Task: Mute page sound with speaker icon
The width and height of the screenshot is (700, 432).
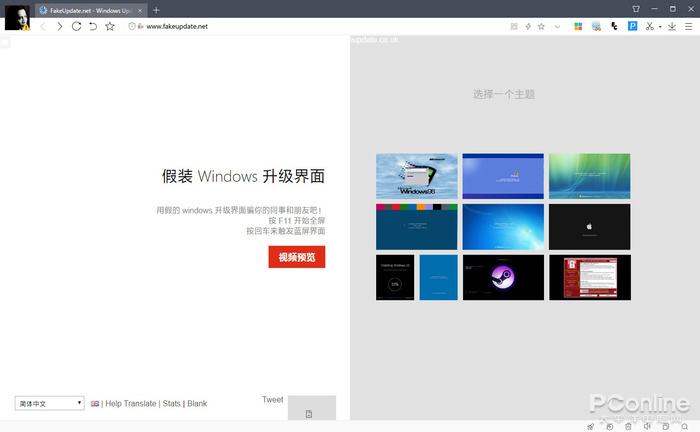Action: point(647,427)
